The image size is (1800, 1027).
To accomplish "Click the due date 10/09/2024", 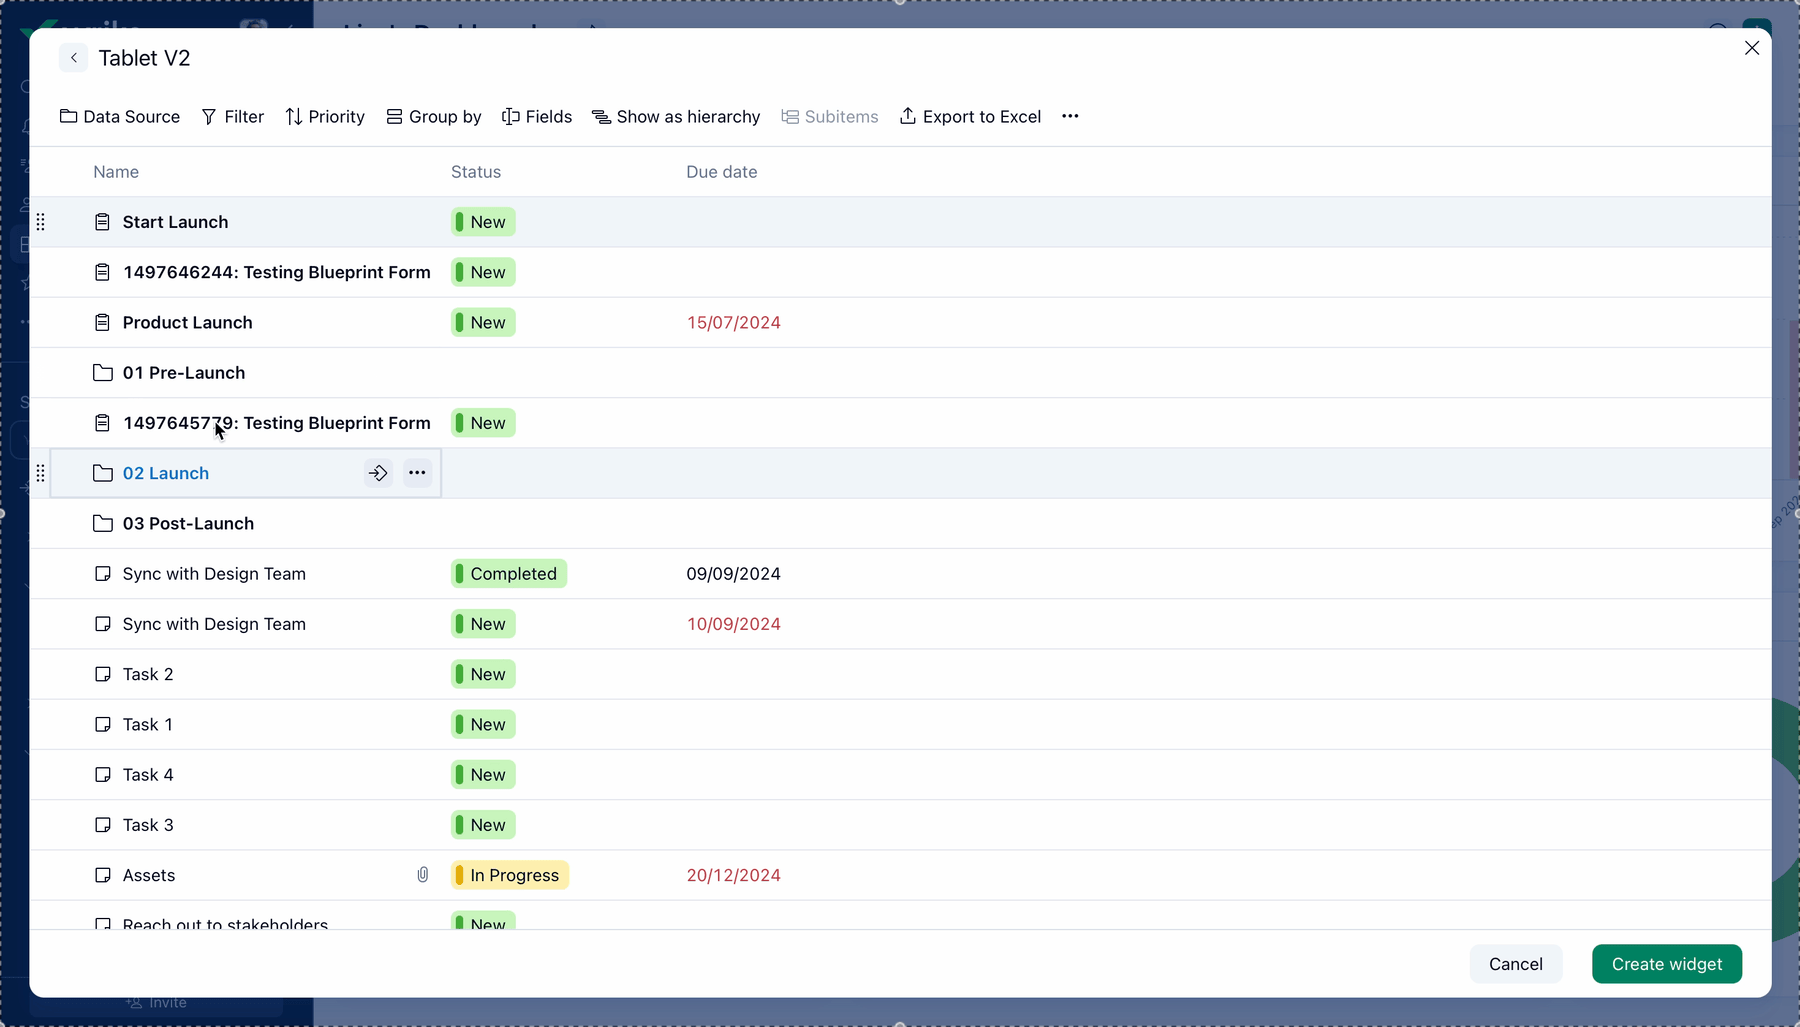I will point(734,624).
